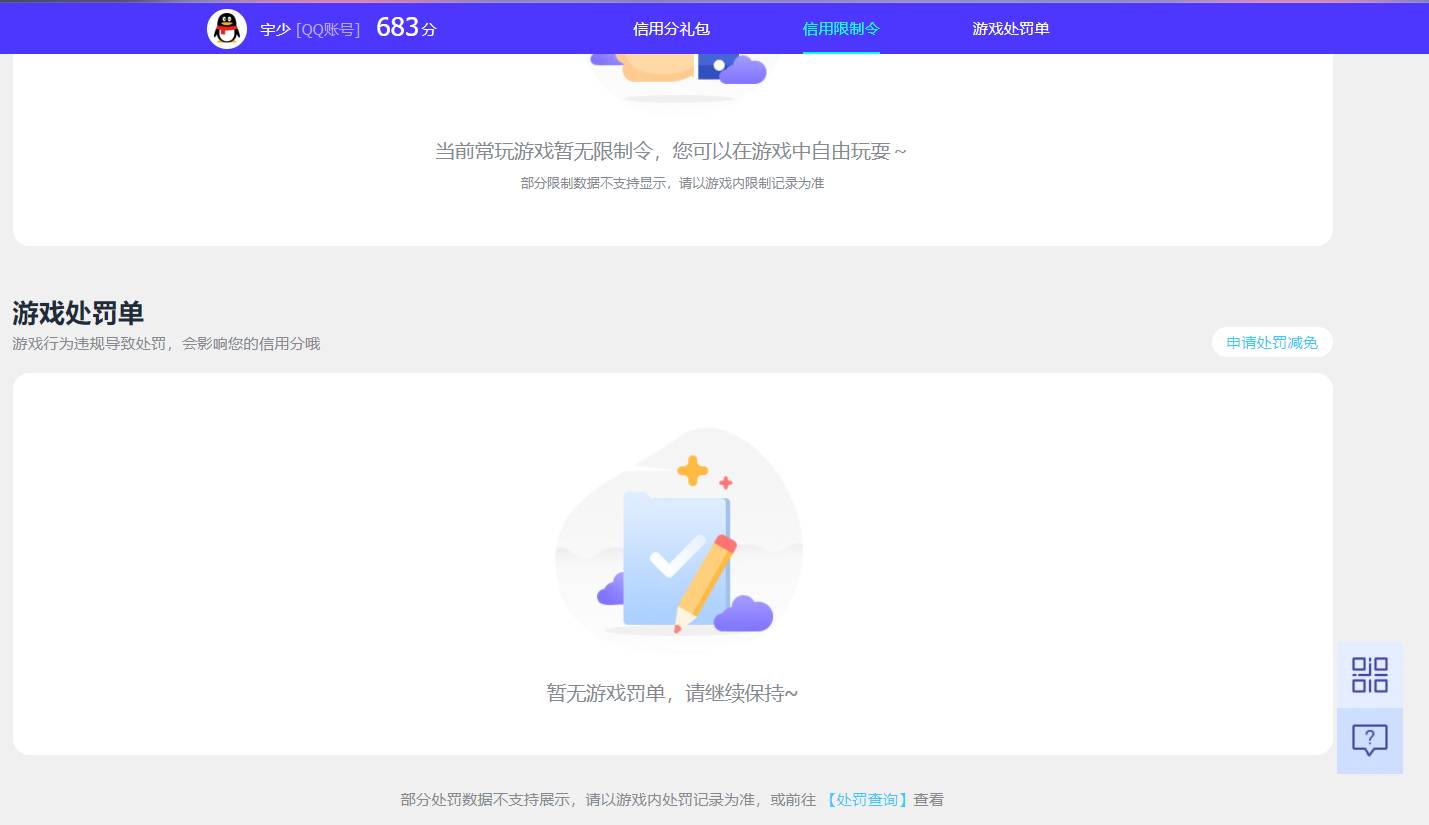The width and height of the screenshot is (1429, 825).
Task: Click the 暂无游戏罚单 empty-state message
Action: click(x=672, y=692)
